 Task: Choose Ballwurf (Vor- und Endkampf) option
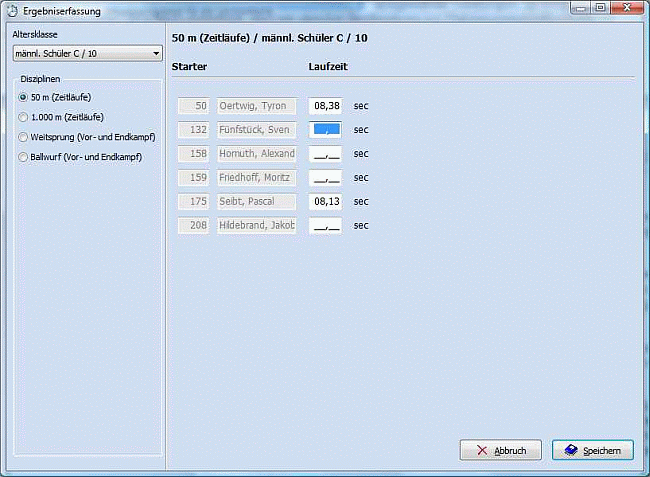(x=23, y=157)
